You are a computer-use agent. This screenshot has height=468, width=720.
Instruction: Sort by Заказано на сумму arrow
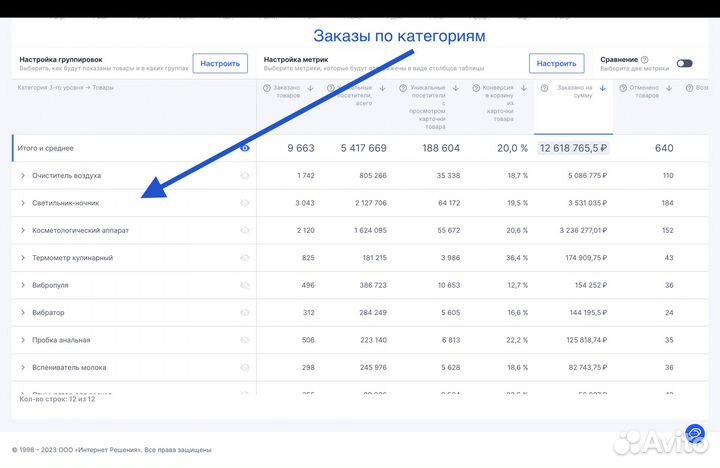click(x=603, y=88)
